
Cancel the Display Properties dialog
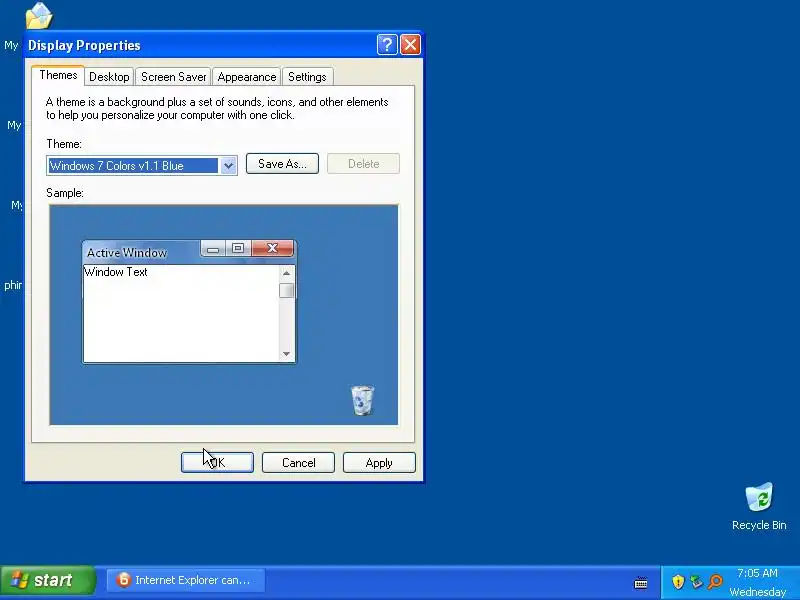[x=298, y=463]
